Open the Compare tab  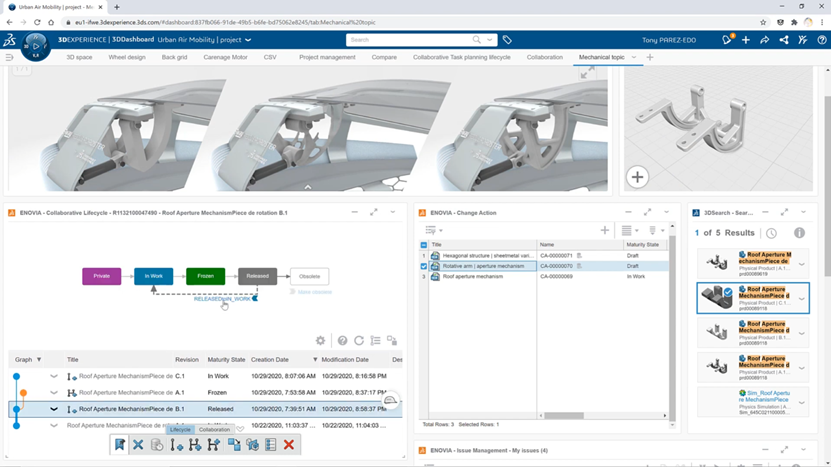[x=384, y=57]
